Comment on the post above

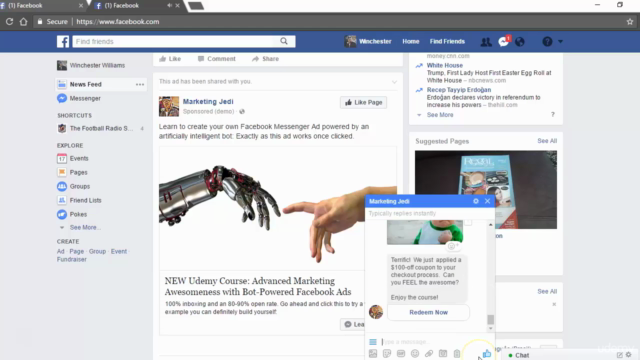click(217, 59)
